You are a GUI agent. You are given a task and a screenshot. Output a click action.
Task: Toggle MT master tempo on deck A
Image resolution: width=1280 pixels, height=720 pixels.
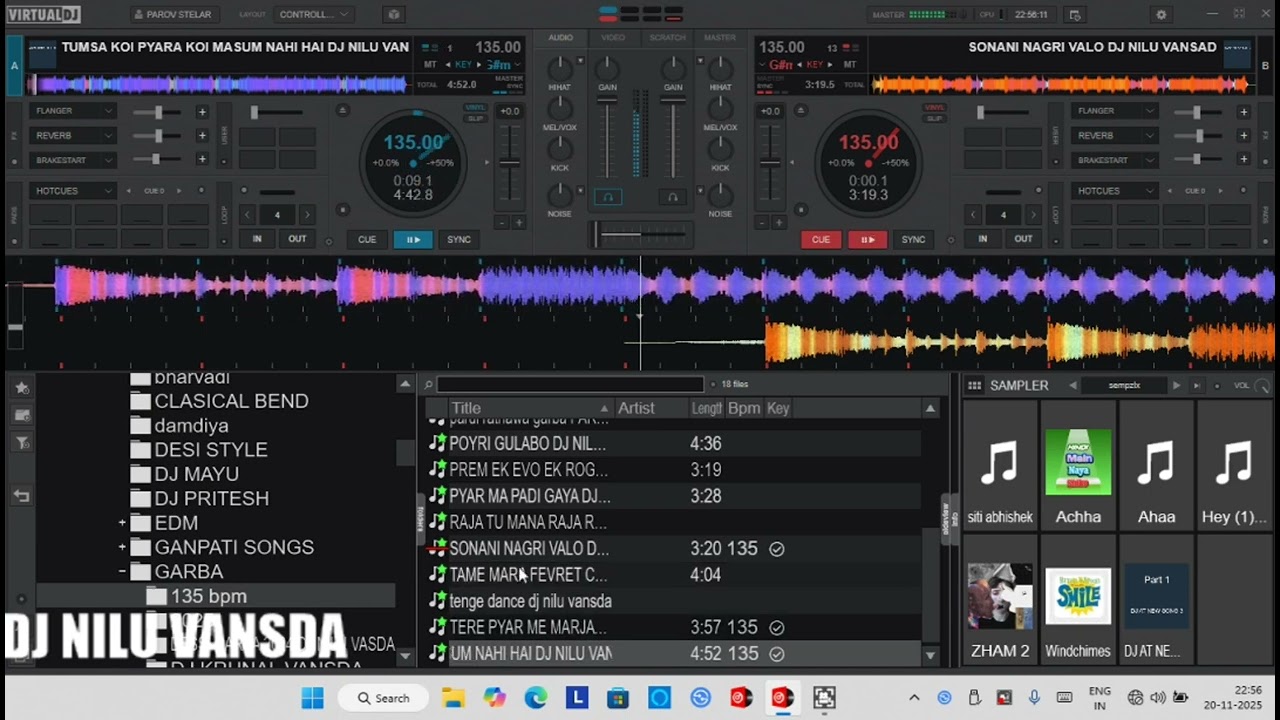tap(430, 64)
